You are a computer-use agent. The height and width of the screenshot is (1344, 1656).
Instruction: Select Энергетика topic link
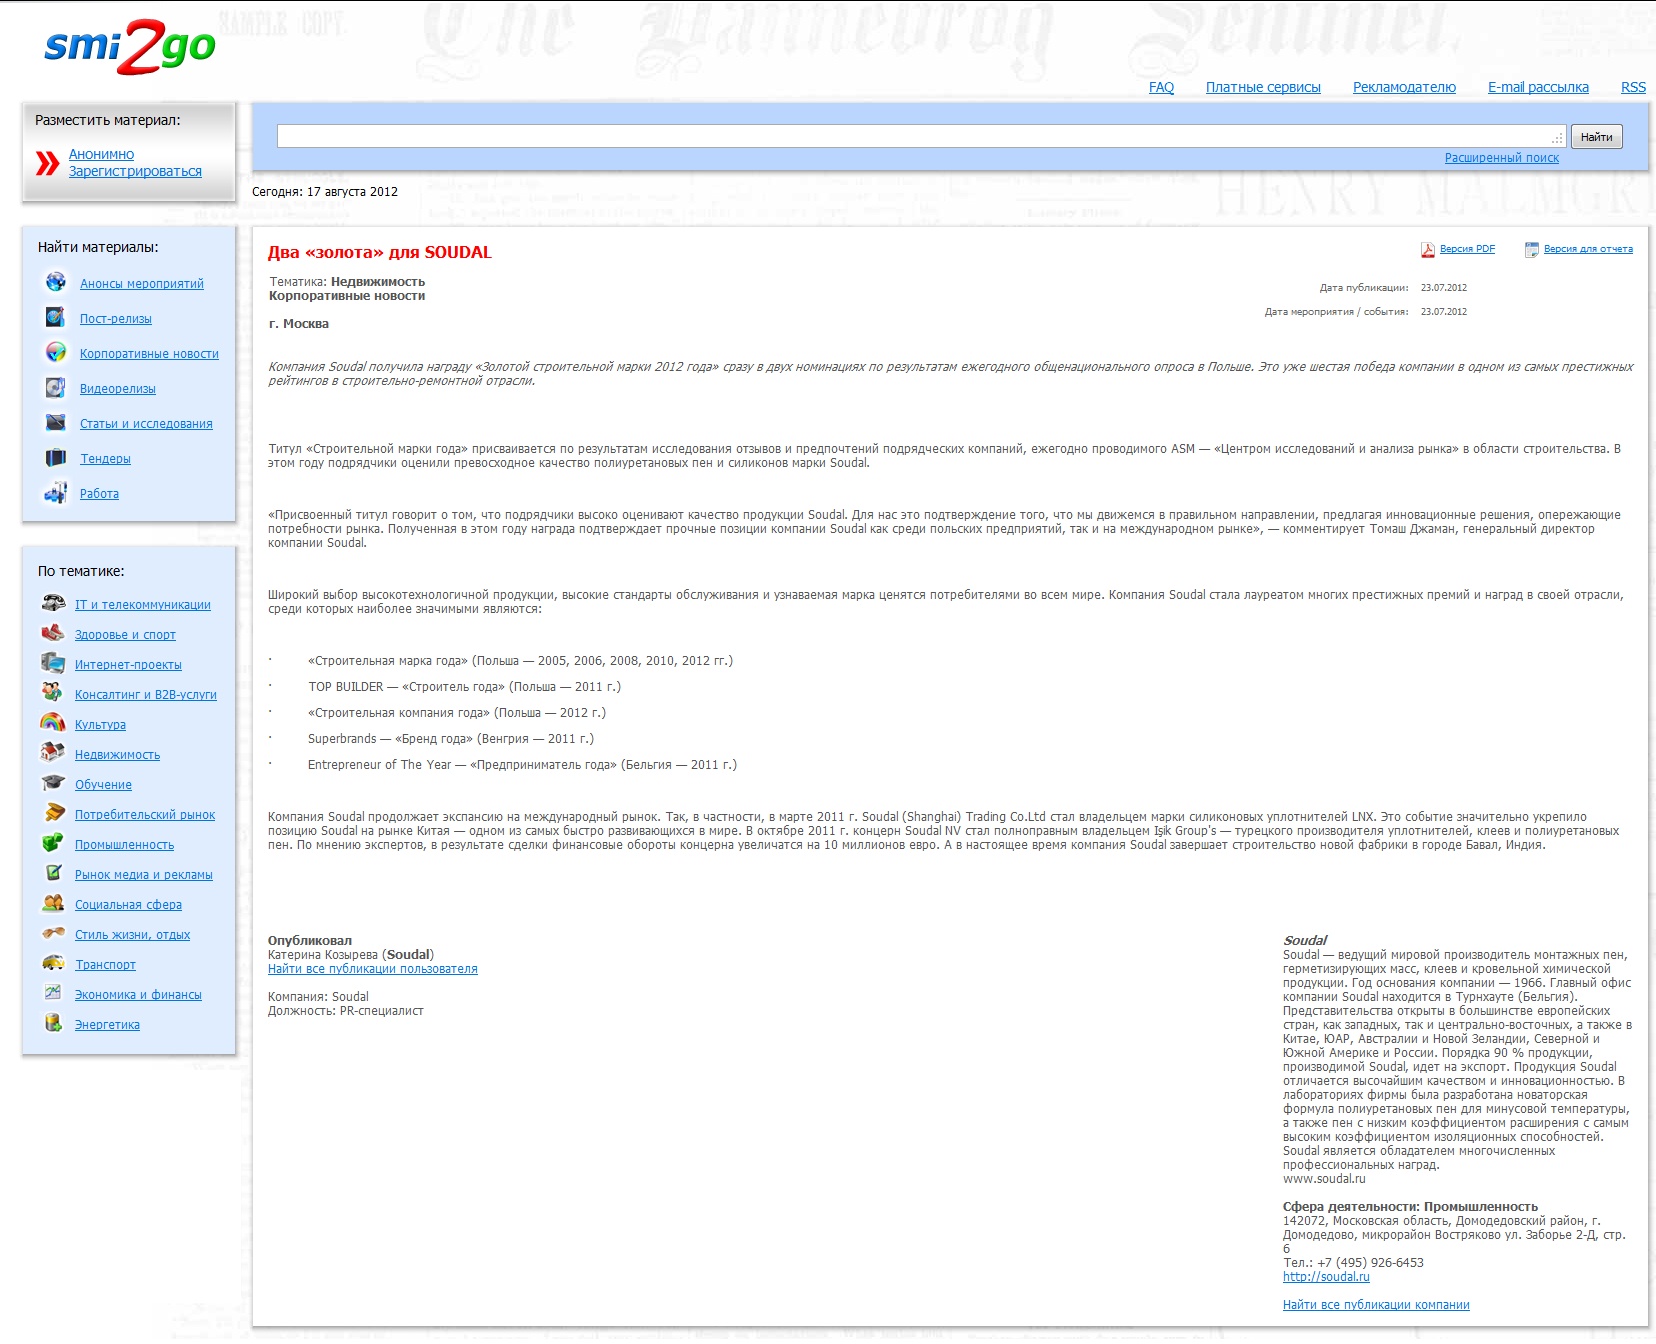click(107, 1025)
